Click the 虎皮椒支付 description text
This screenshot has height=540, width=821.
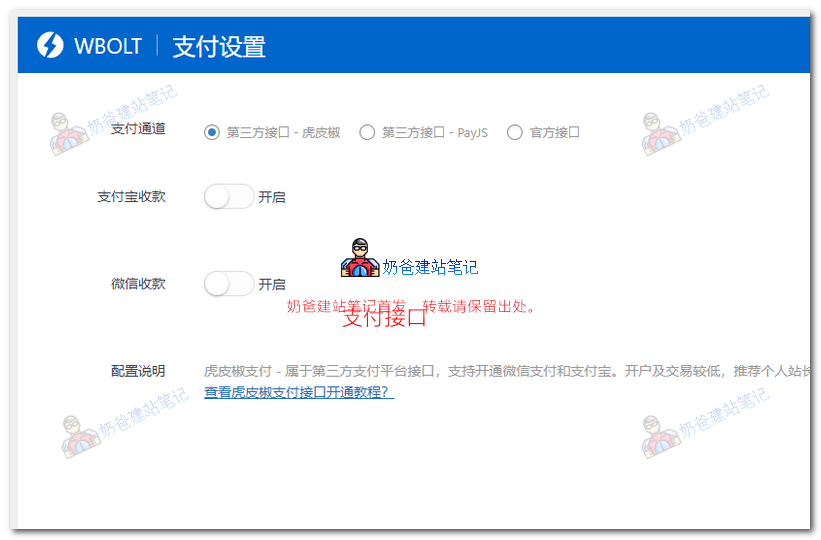507,371
